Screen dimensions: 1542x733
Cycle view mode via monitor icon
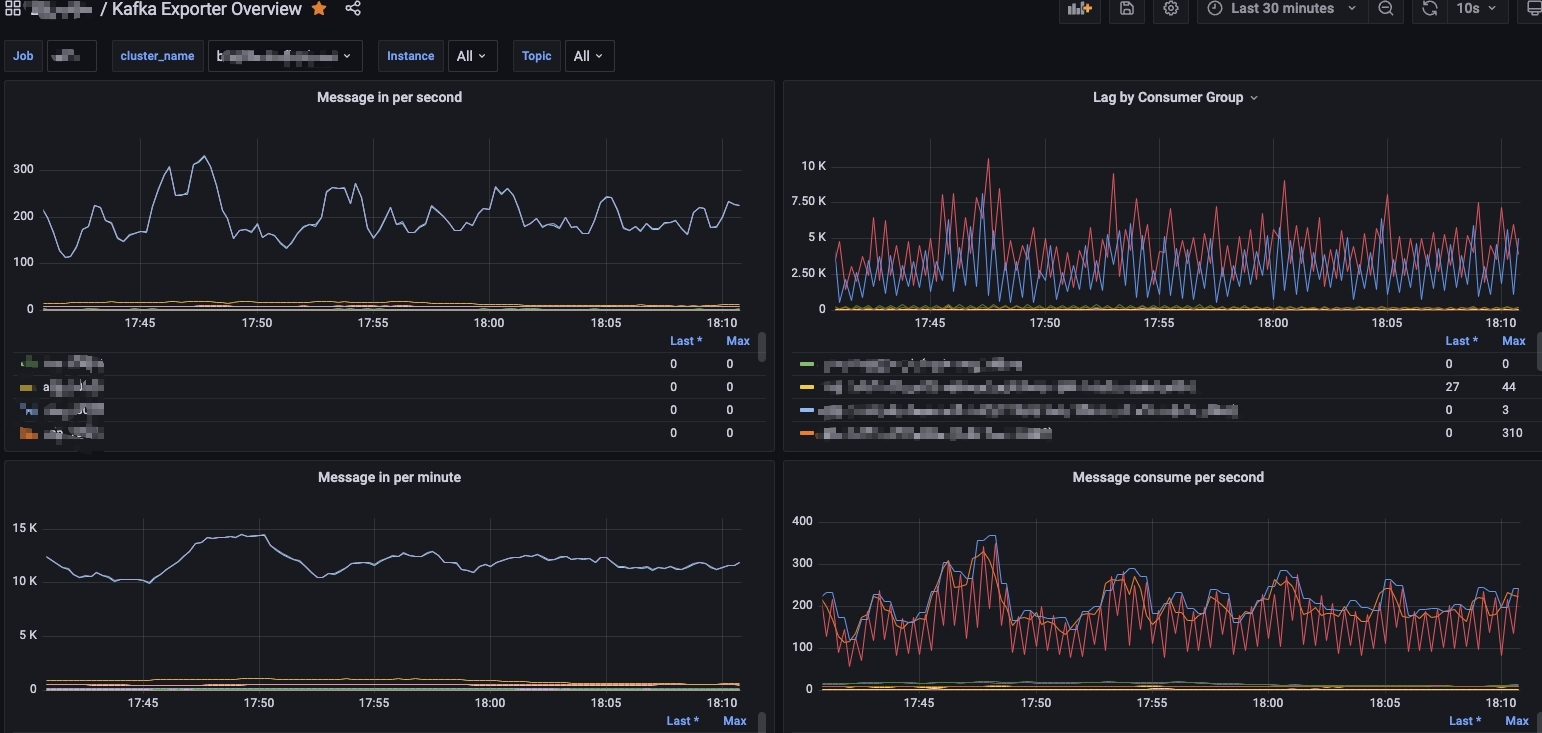1532,9
